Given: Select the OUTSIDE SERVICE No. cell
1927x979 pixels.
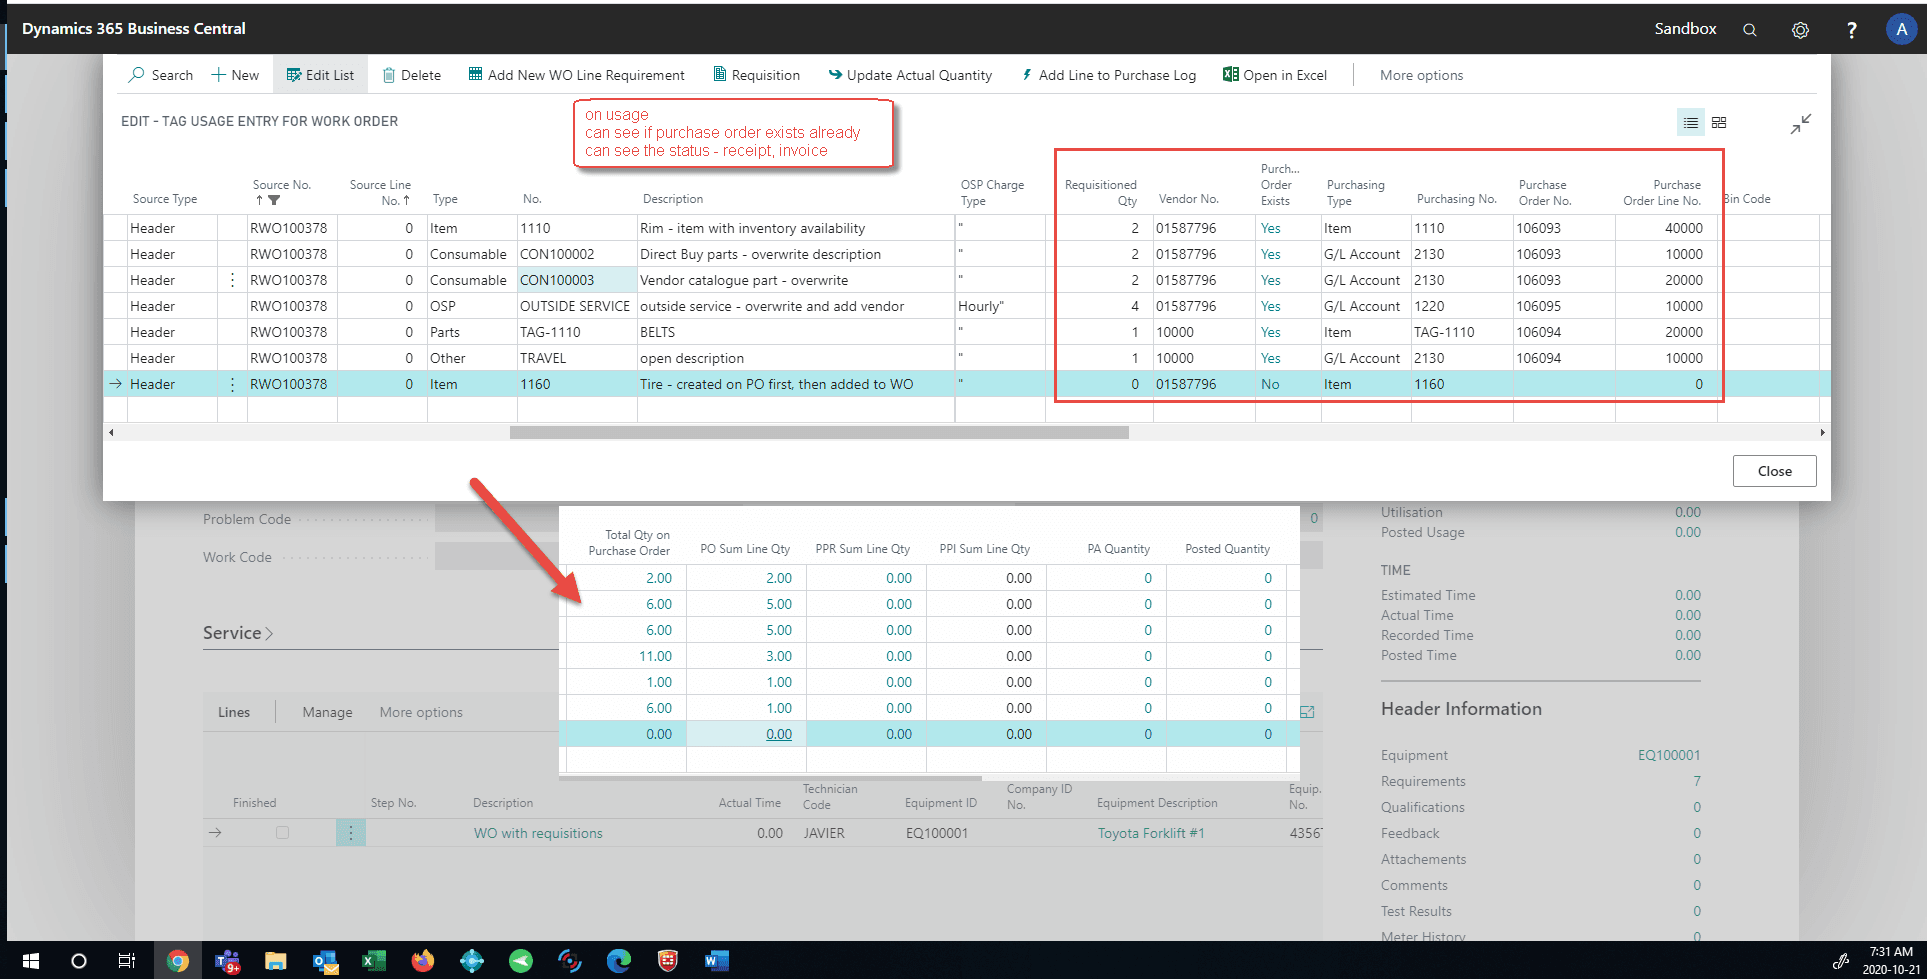Looking at the screenshot, I should coord(575,306).
